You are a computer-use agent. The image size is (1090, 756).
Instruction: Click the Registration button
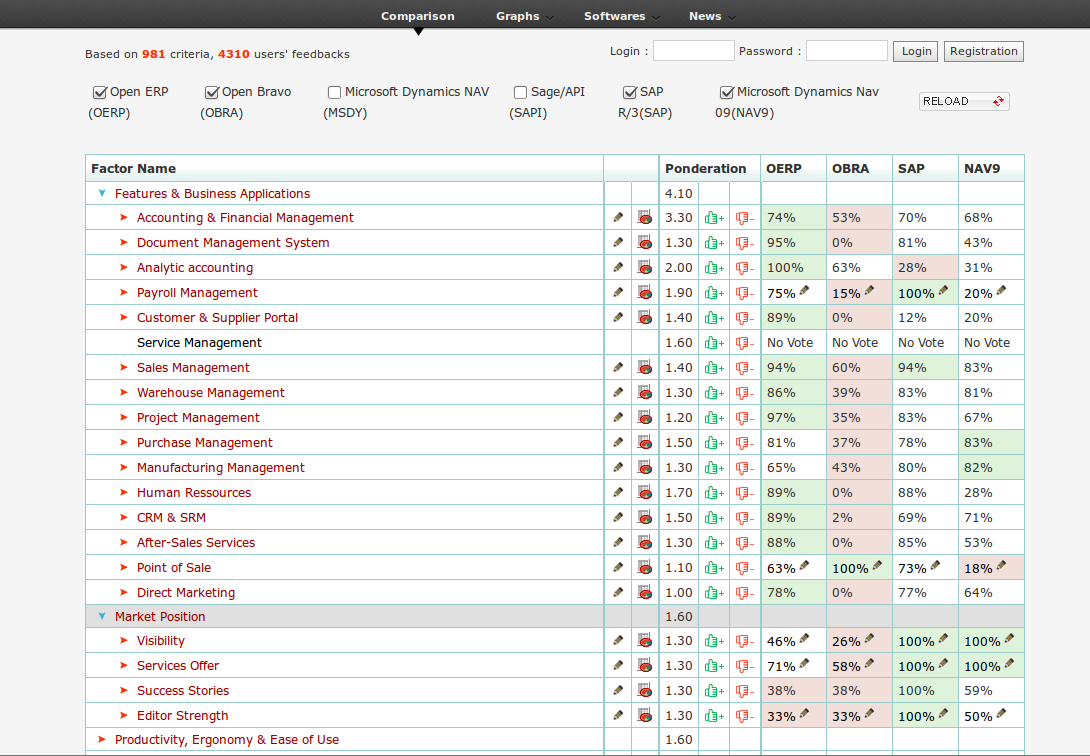[984, 52]
